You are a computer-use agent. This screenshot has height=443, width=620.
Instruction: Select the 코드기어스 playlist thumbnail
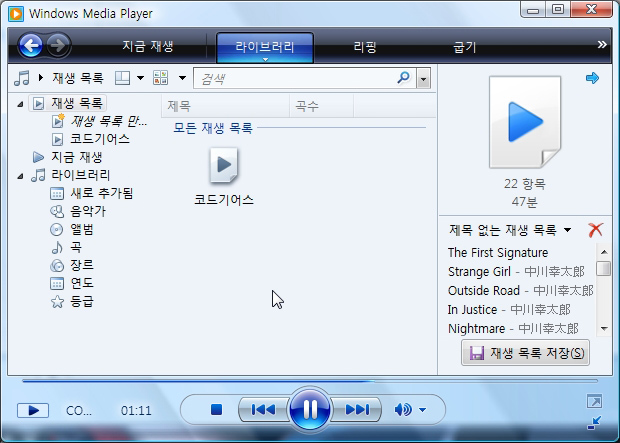(x=224, y=176)
